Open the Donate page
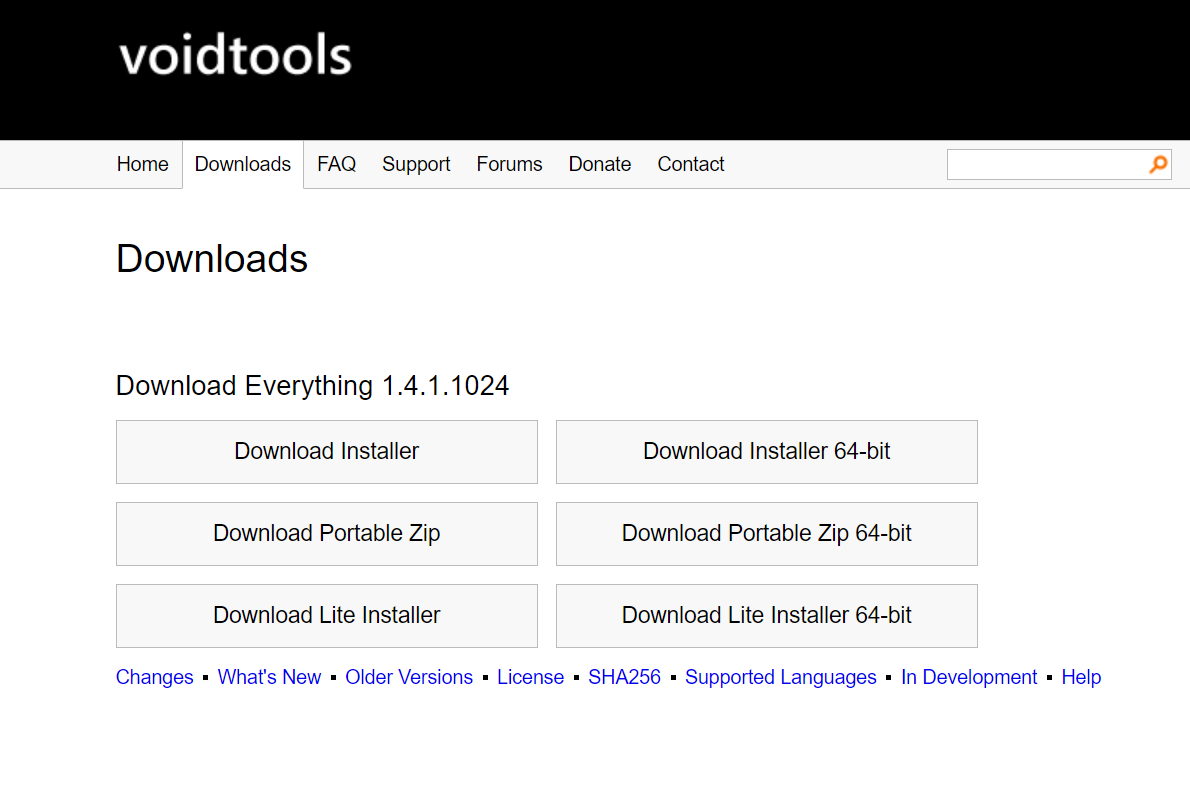The width and height of the screenshot is (1190, 791). [600, 165]
